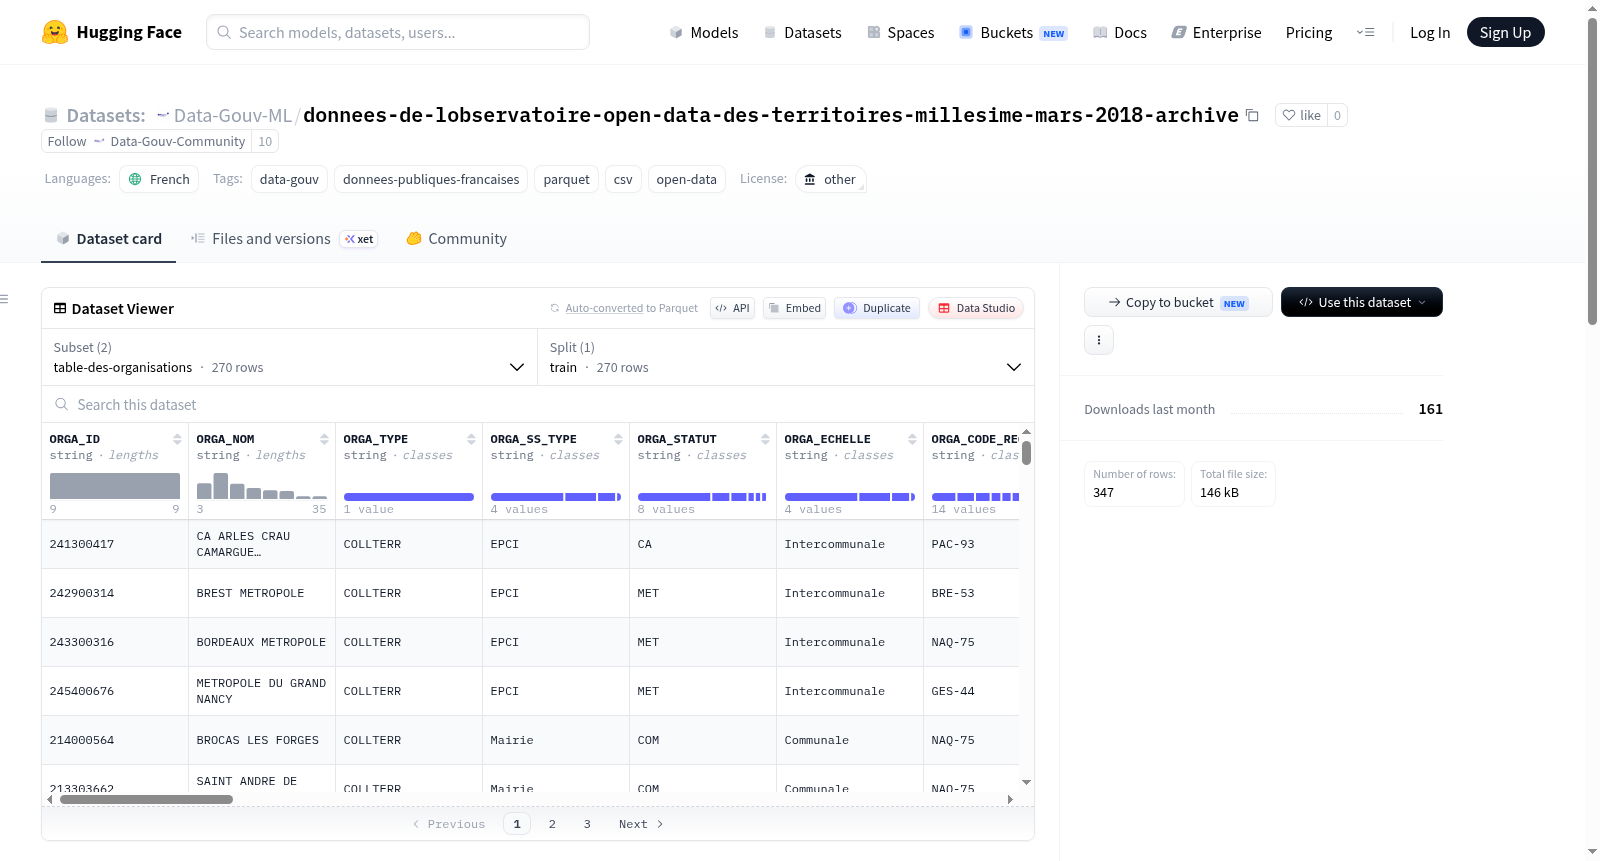The image size is (1600, 861).
Task: Click the donnees-publiques-francaises tag
Action: [x=431, y=179]
